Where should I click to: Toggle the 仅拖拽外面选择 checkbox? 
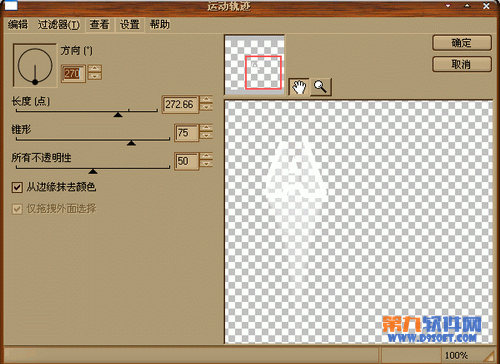[17, 209]
